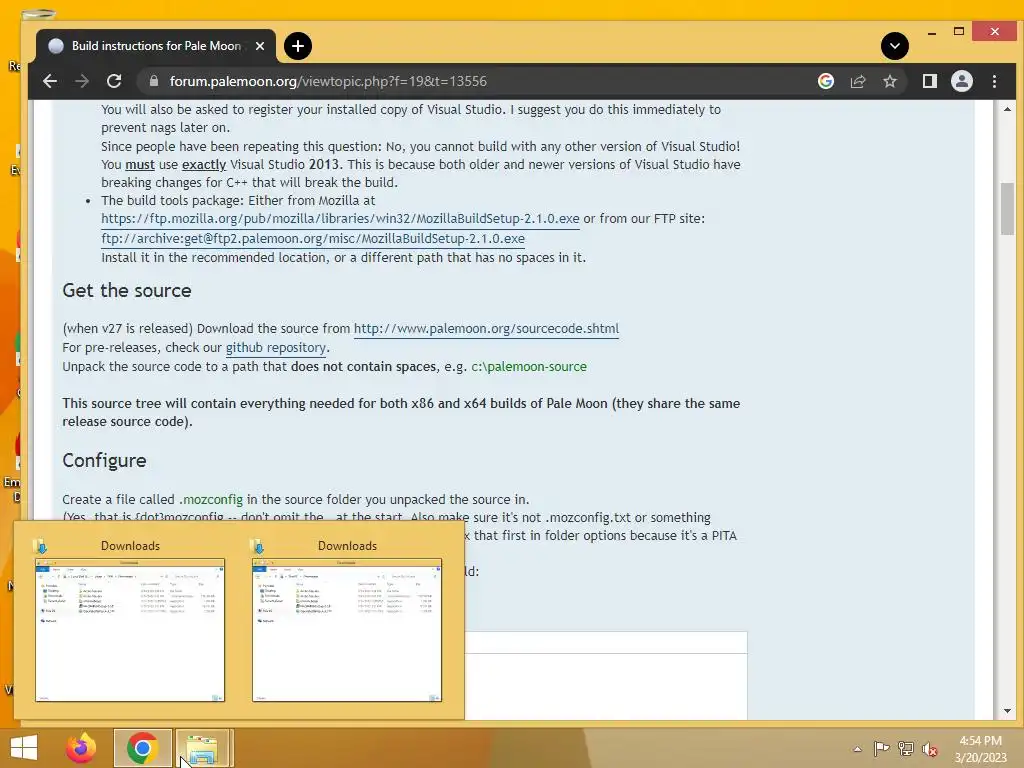
Task: Go back to the previous page in Chrome
Action: pyautogui.click(x=50, y=81)
